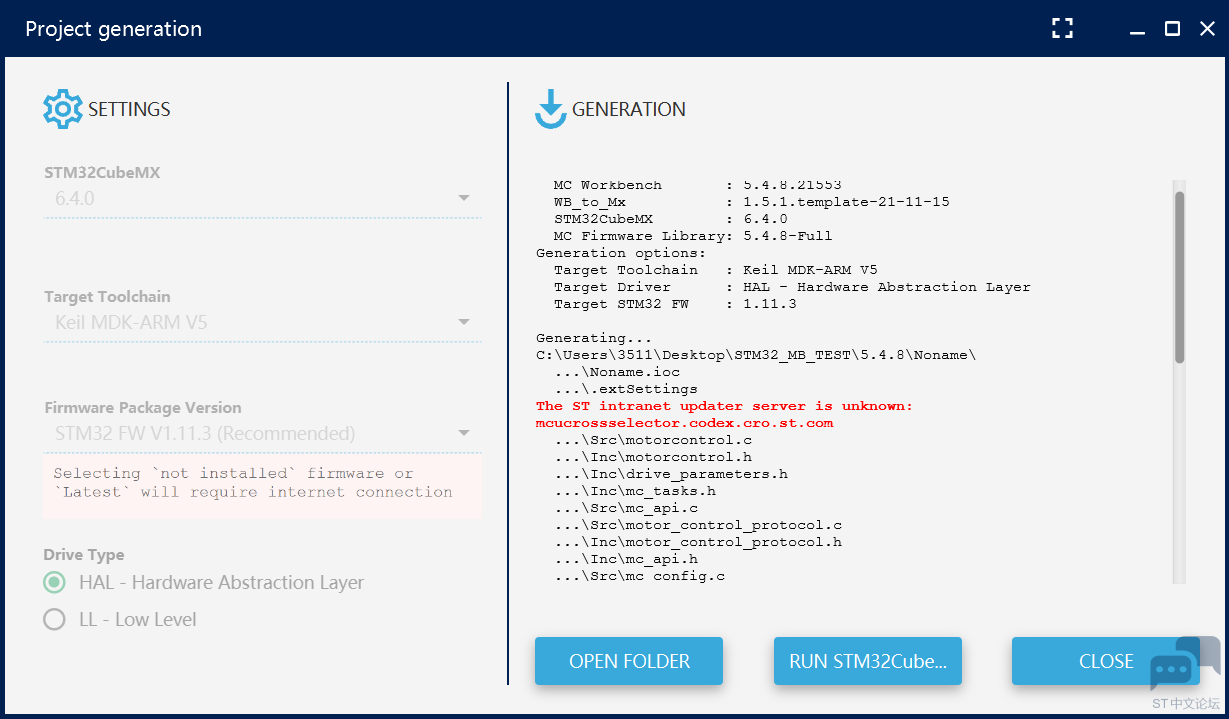Click the ...\Inc\motor_control_protocol.h log line
This screenshot has width=1229, height=719.
698,542
